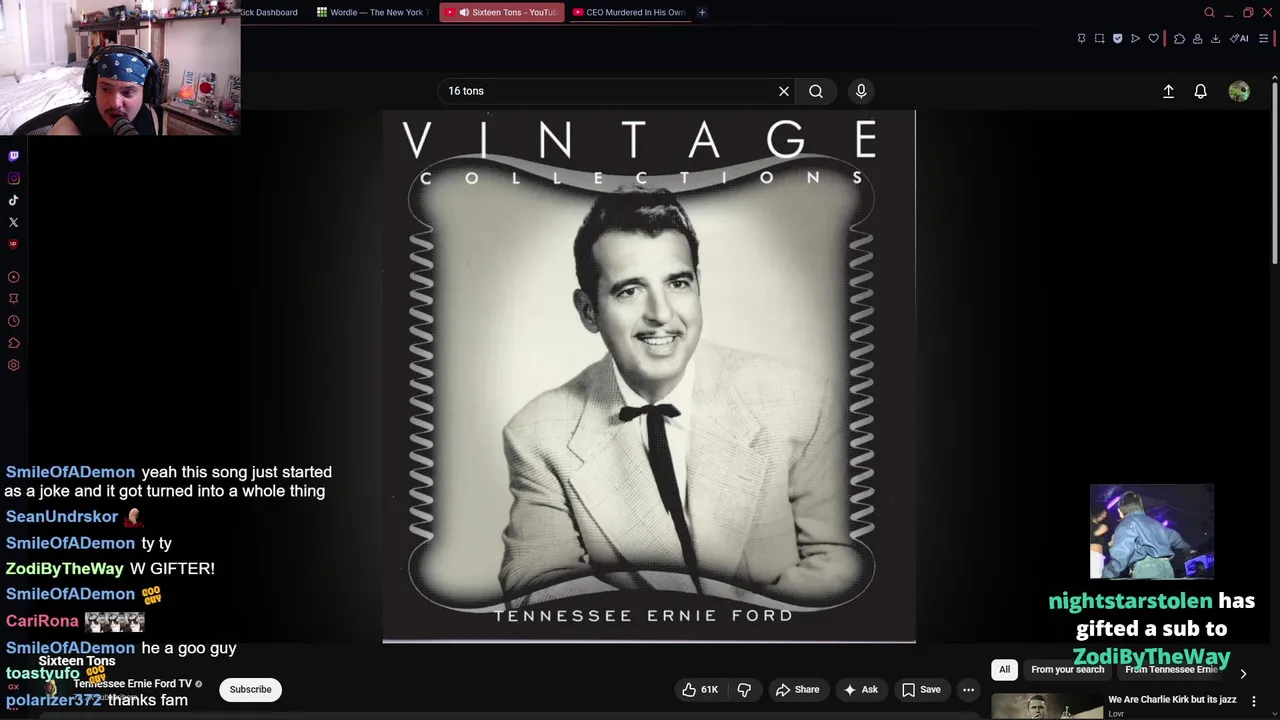Clear the YouTube search text
This screenshot has height=720, width=1280.
pyautogui.click(x=784, y=91)
